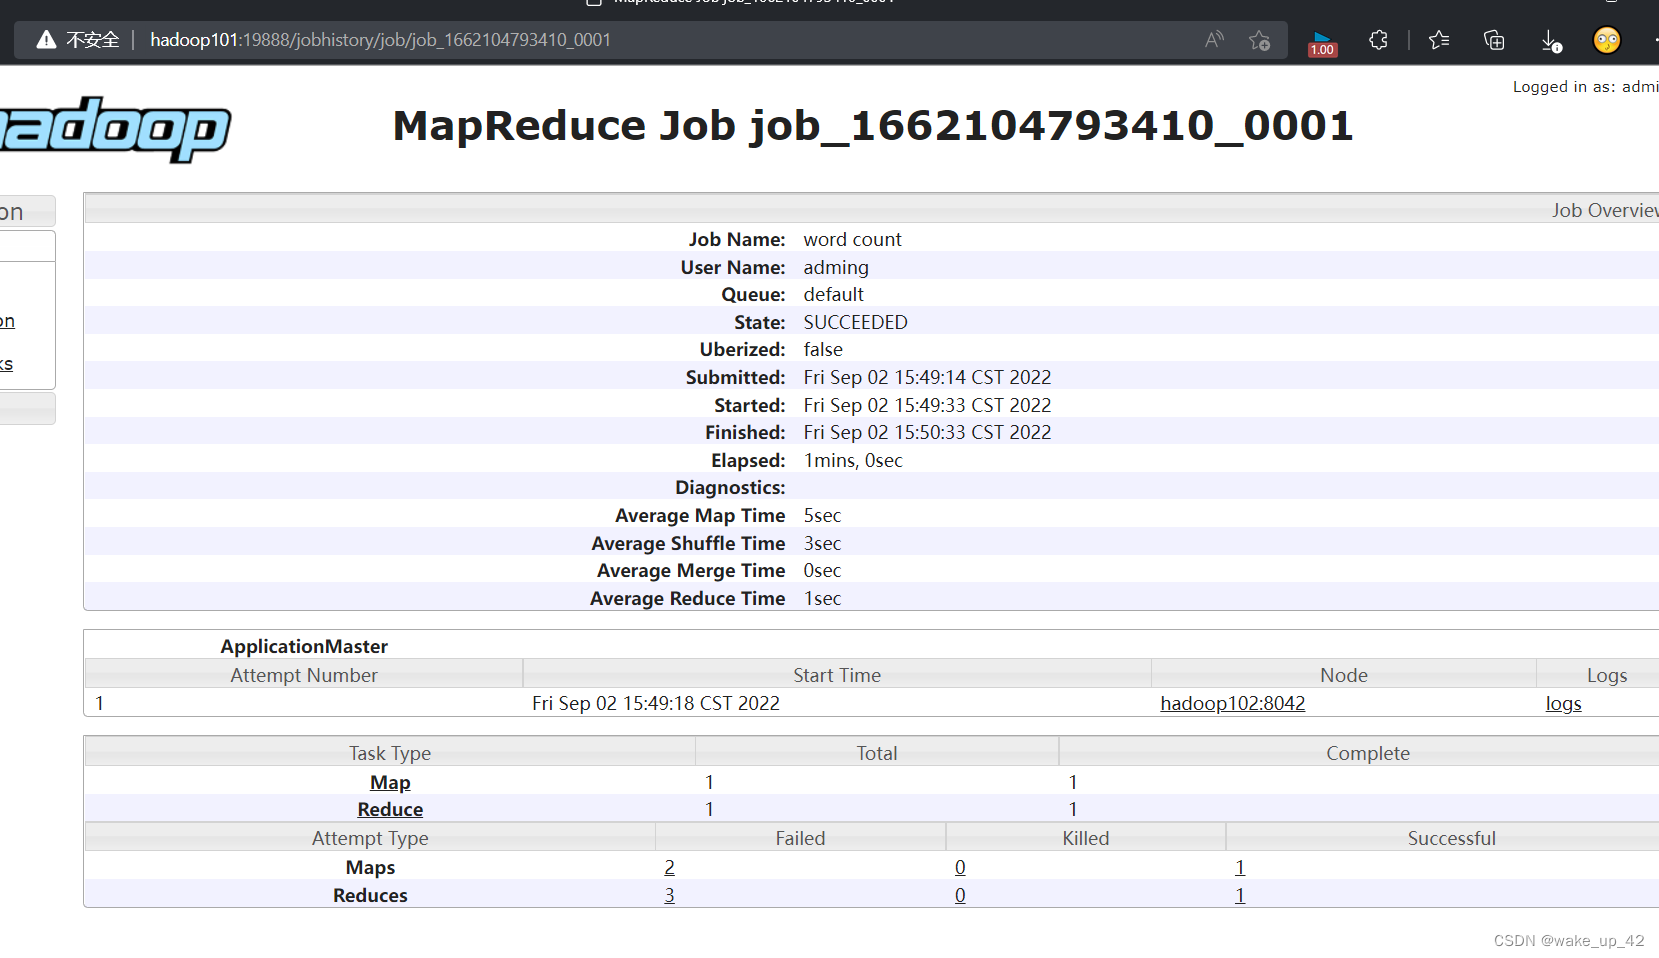1659x958 pixels.
Task: Open the 1.00 speed extension icon
Action: click(1322, 44)
